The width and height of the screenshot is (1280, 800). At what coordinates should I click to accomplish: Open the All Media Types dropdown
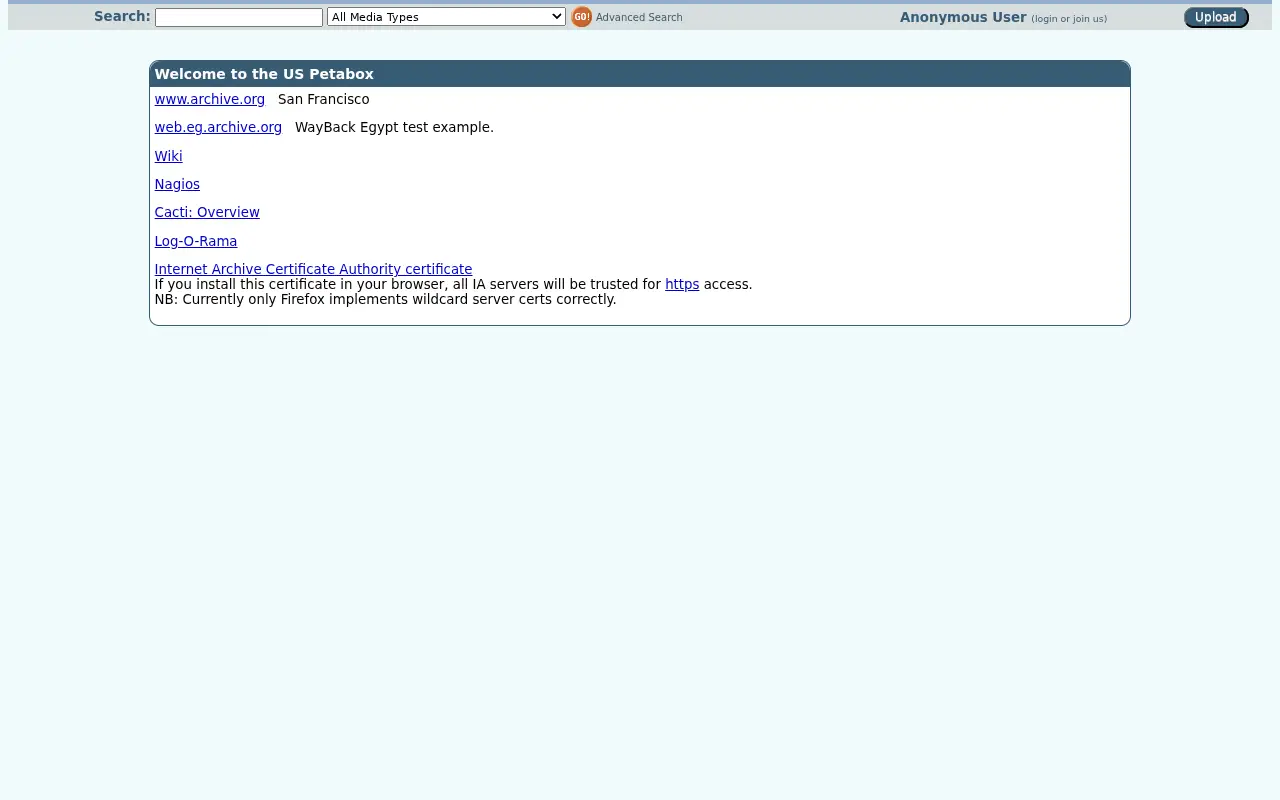point(446,17)
